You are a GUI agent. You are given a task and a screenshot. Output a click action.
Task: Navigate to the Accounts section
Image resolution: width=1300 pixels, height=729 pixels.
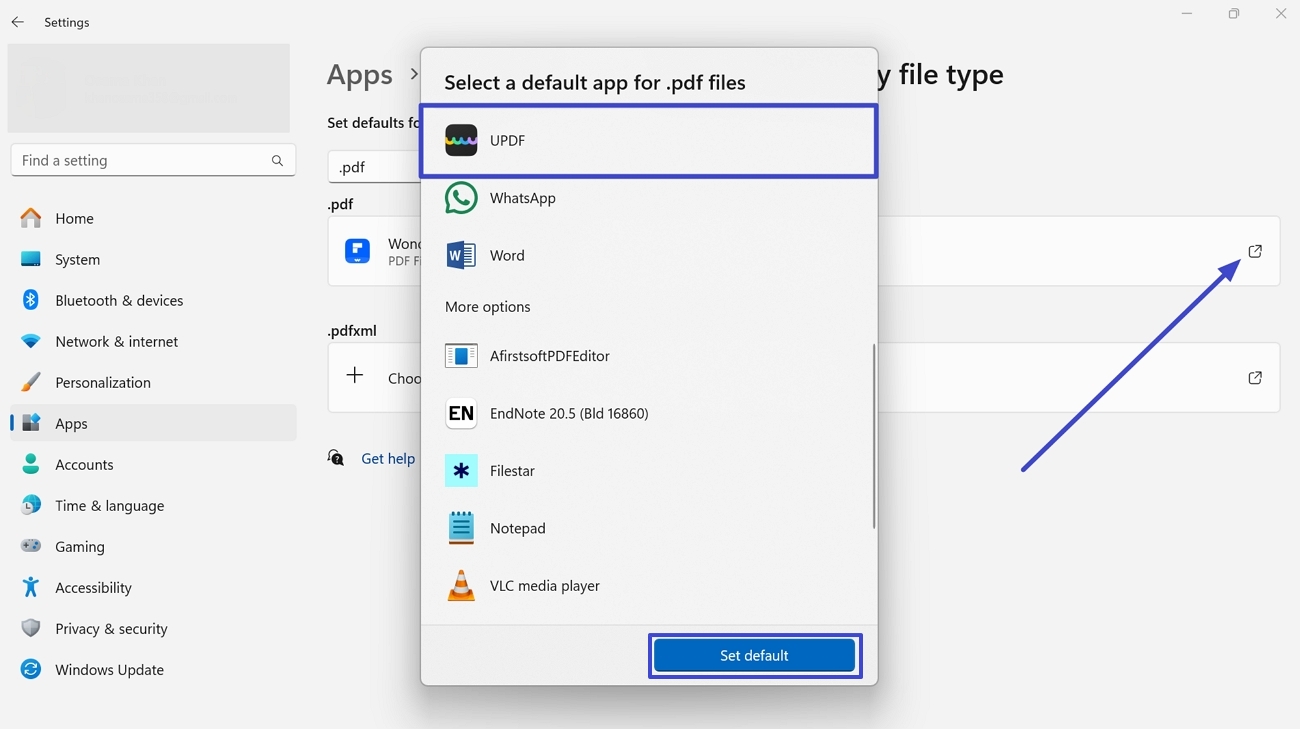click(84, 464)
